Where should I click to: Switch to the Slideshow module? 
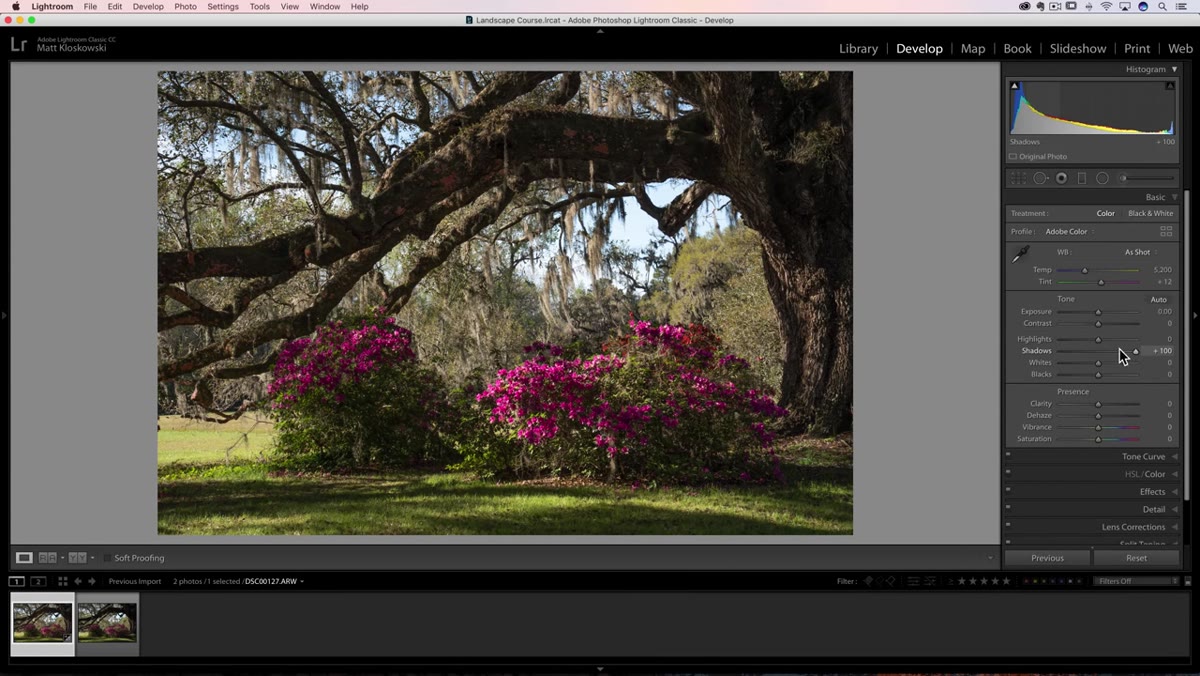1078,48
